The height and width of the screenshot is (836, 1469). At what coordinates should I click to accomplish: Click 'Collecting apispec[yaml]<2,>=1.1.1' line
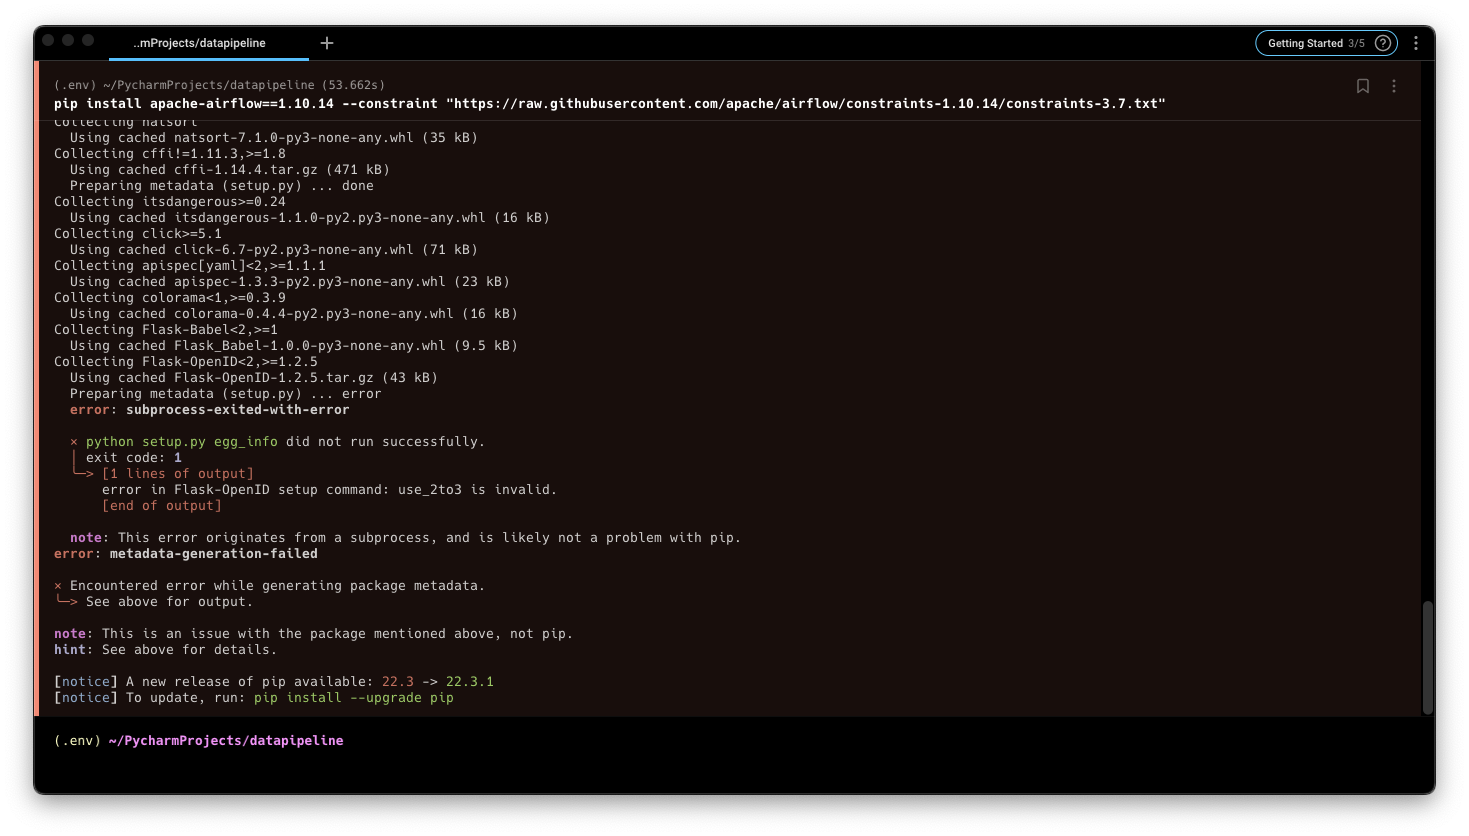click(x=190, y=266)
